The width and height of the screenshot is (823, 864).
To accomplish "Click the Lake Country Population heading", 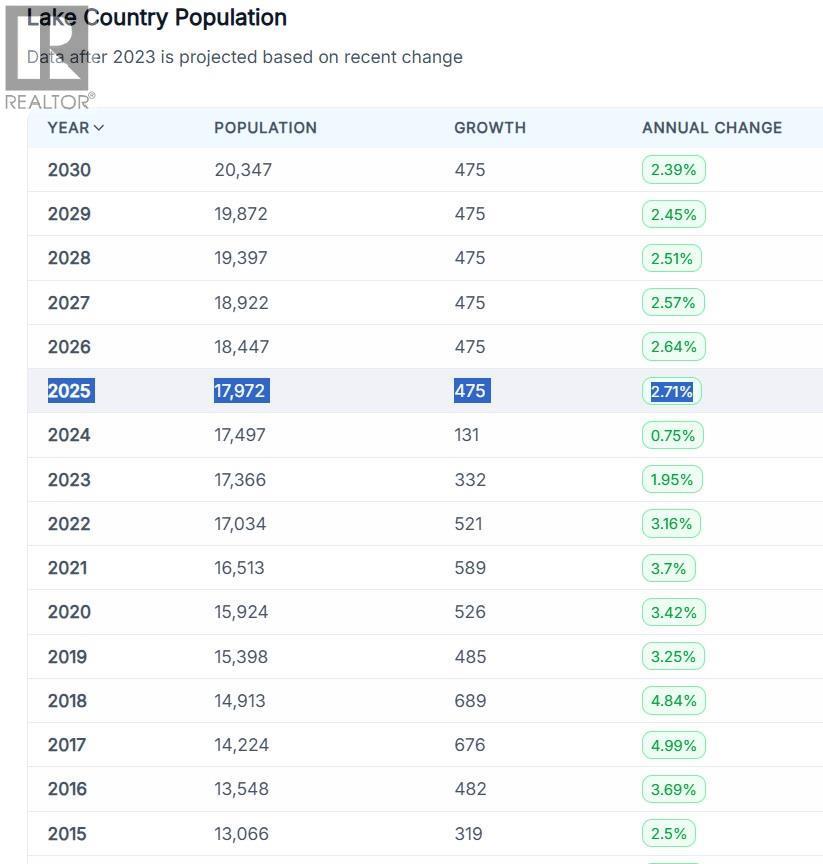I will 157,18.
